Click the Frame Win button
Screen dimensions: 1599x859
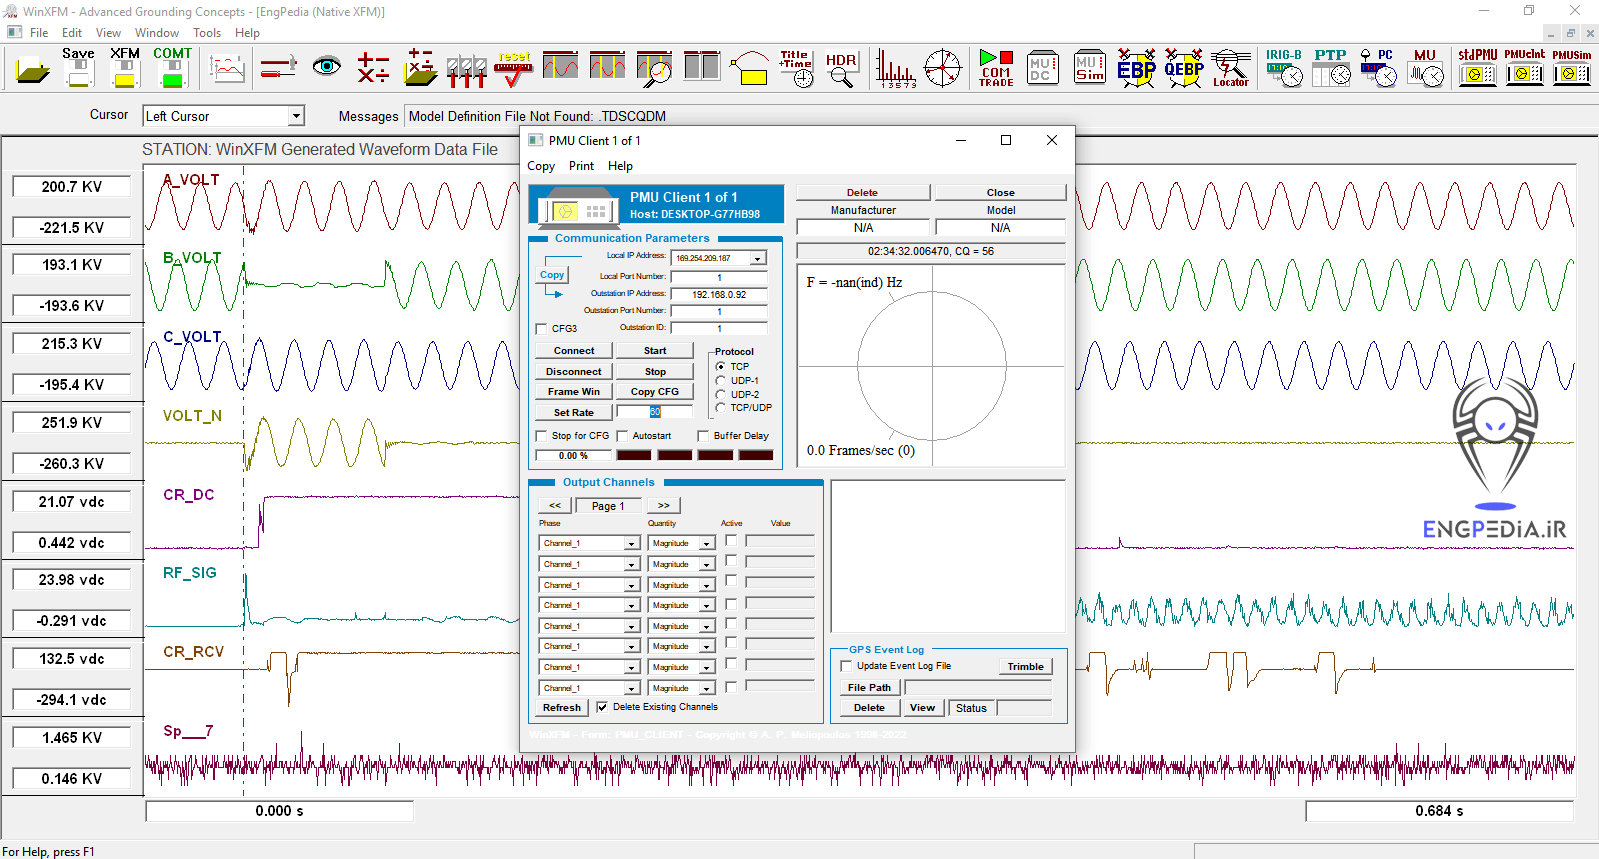coord(574,392)
